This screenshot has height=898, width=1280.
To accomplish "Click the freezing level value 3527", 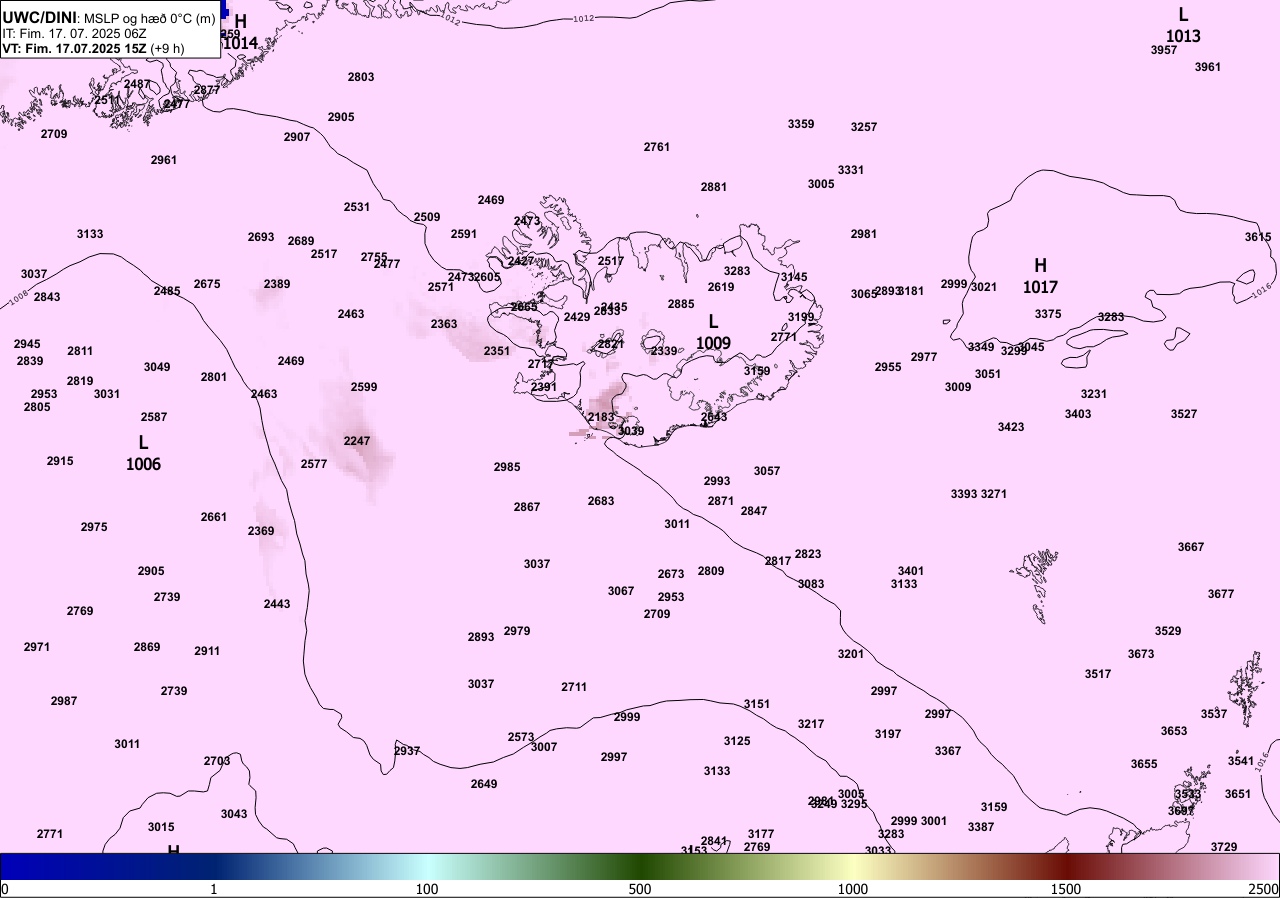I will click(x=1184, y=414).
